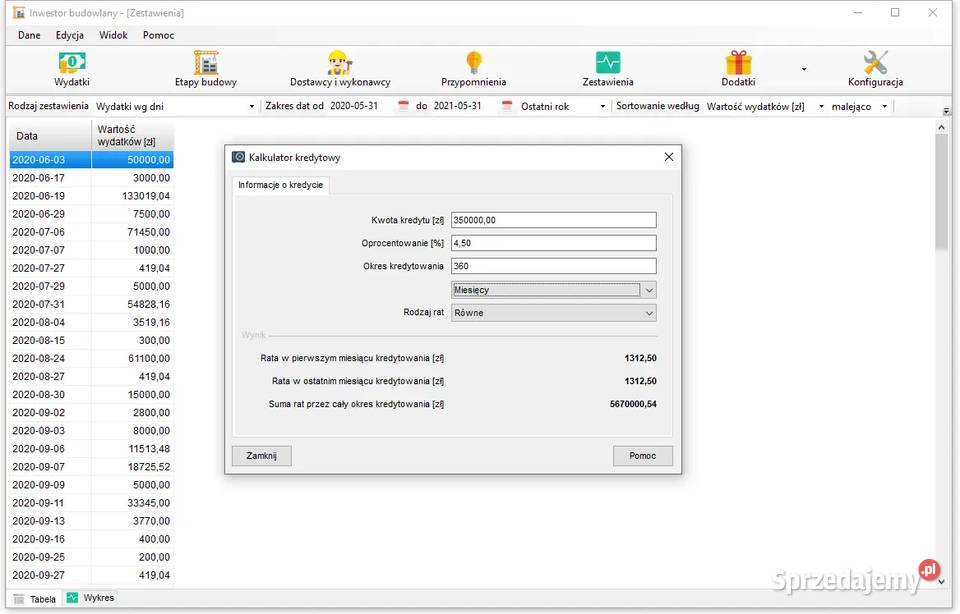The height and width of the screenshot is (614, 960).
Task: Open the Miesięcy period unit dropdown
Action: tap(649, 290)
